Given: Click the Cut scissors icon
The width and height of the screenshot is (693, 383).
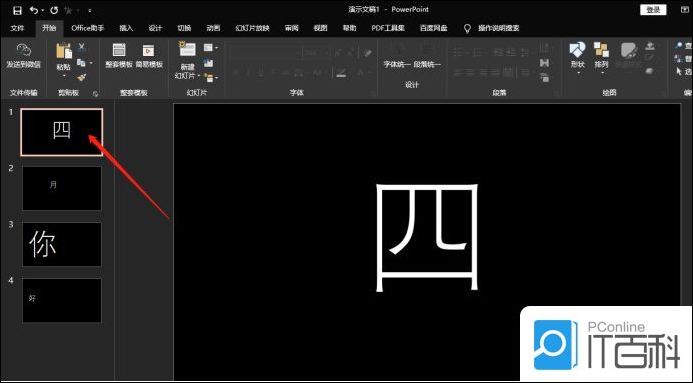Looking at the screenshot, I should pos(82,47).
